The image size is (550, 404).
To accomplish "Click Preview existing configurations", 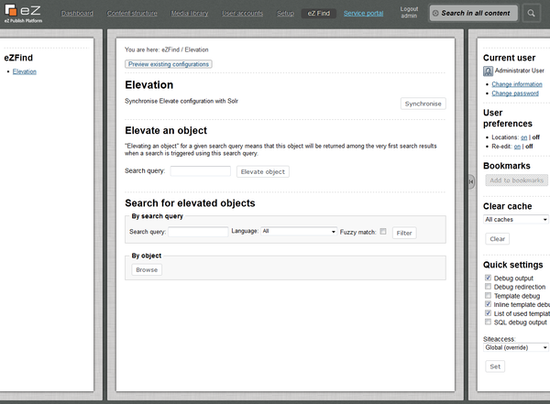I will (168, 64).
